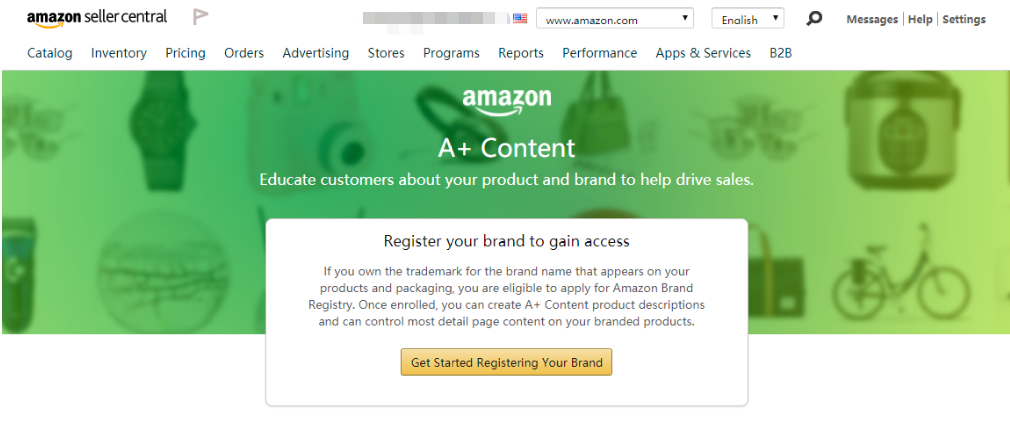Open the Messages link
The width and height of the screenshot is (1010, 434).
pyautogui.click(x=872, y=19)
